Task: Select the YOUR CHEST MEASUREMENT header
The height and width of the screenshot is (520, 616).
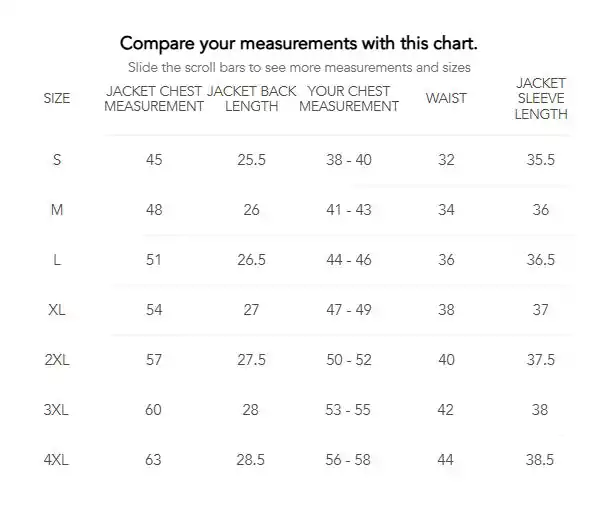Action: pyautogui.click(x=349, y=99)
